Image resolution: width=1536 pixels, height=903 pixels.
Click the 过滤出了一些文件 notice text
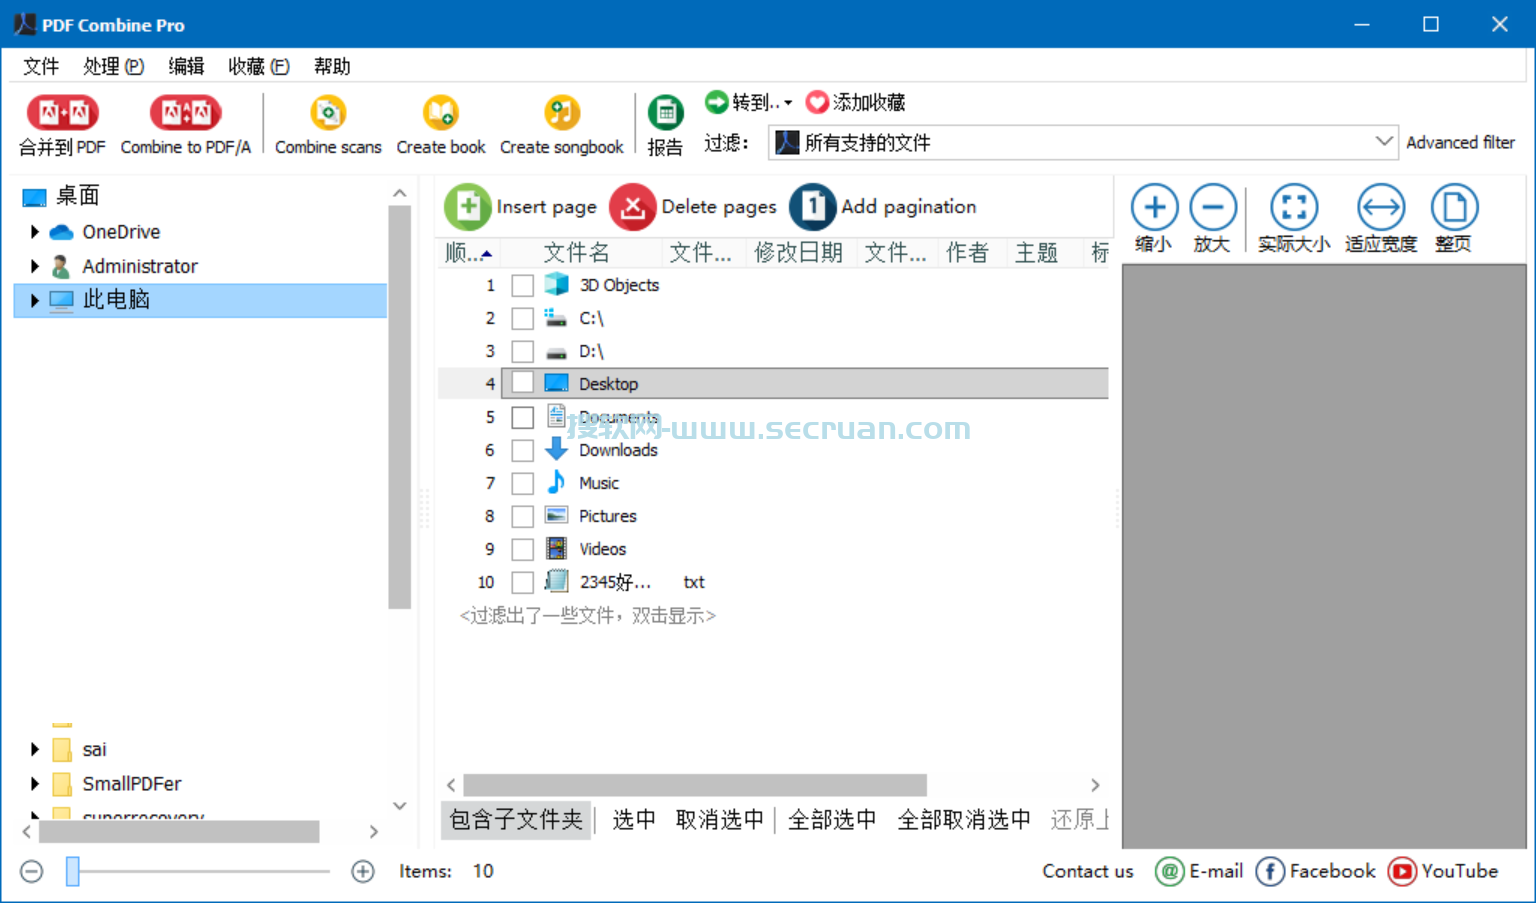pyautogui.click(x=588, y=616)
